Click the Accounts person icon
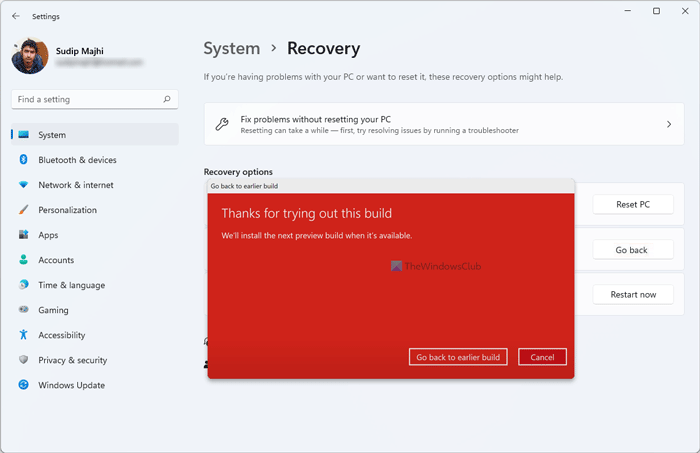The height and width of the screenshot is (453, 700). (x=23, y=260)
